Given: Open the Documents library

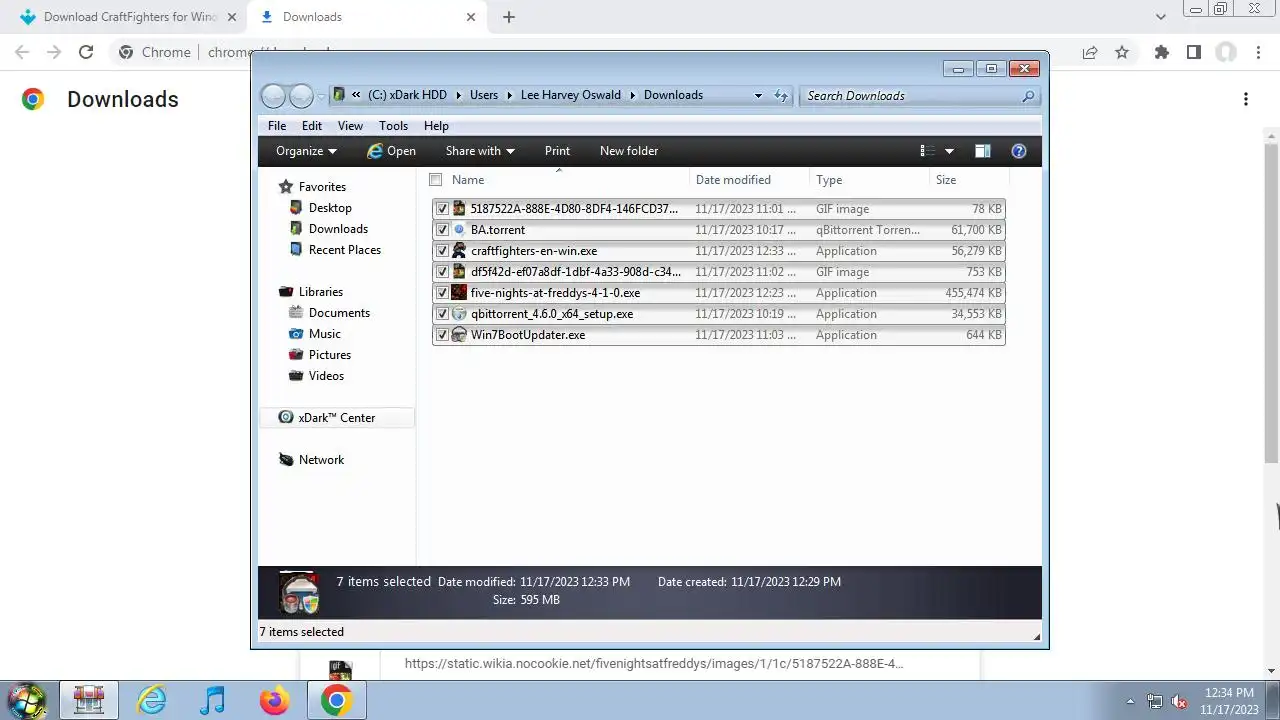Looking at the screenshot, I should click(x=339, y=313).
